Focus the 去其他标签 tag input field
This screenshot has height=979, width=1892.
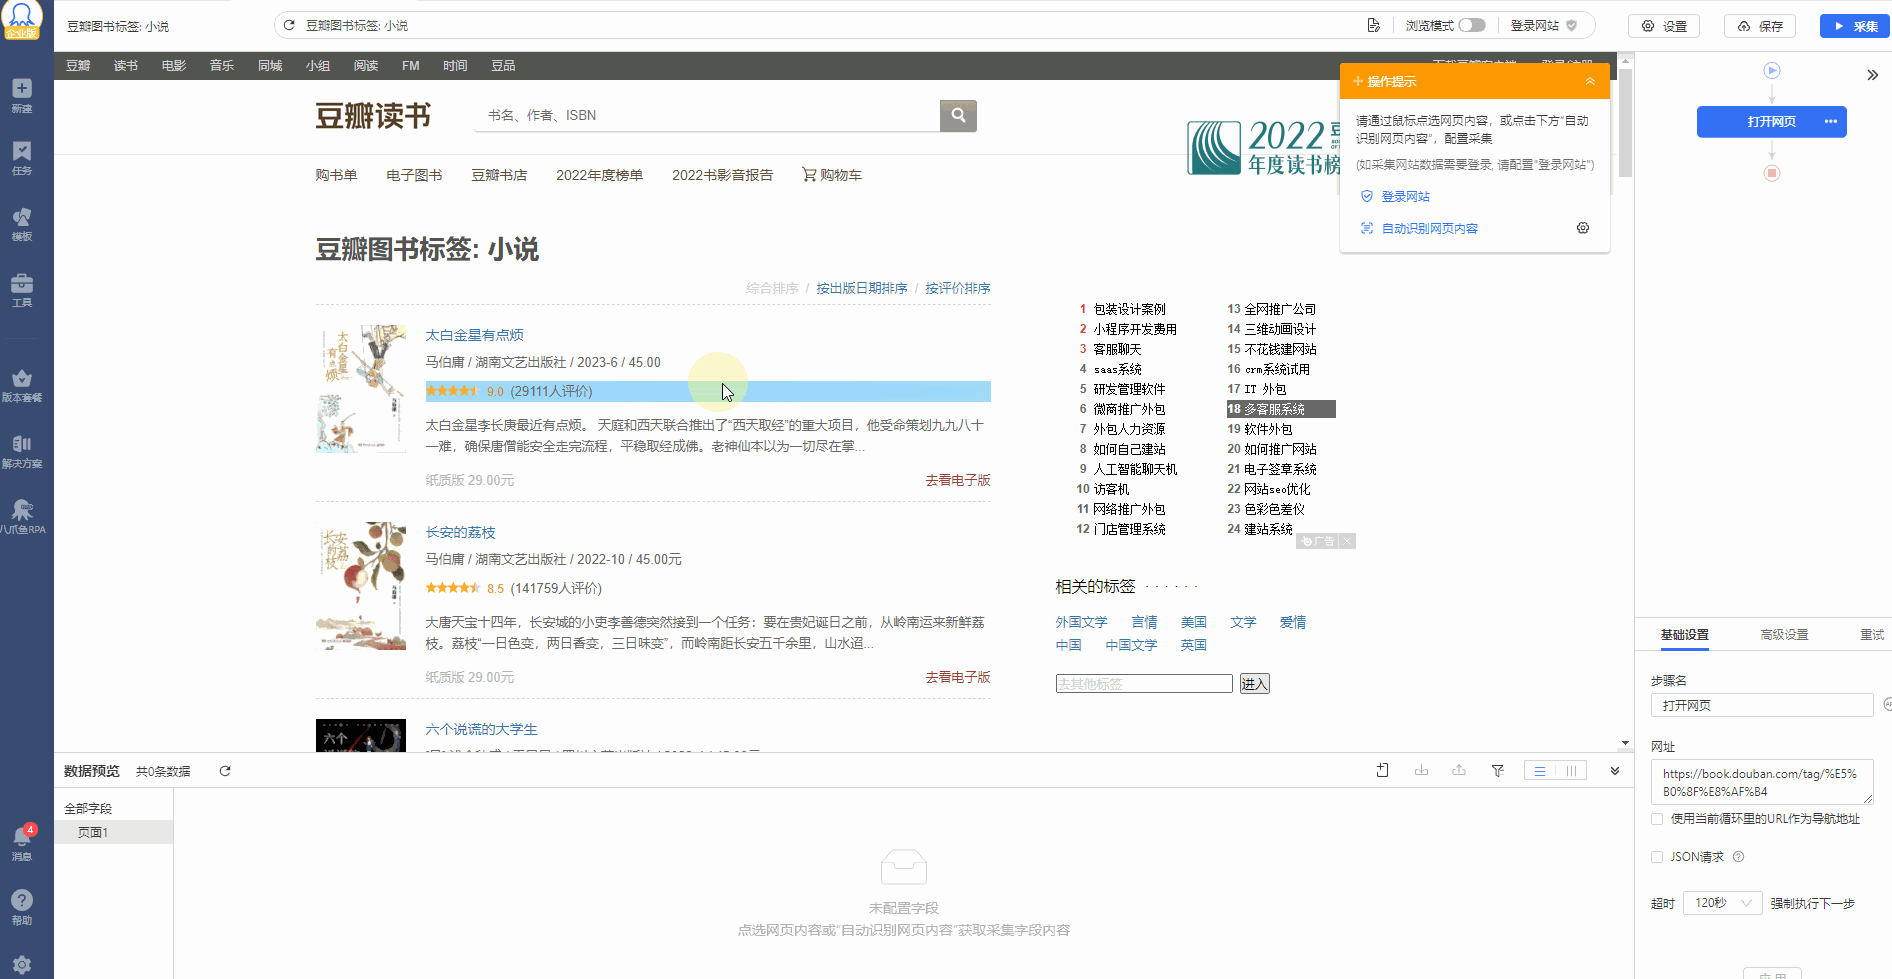tap(1144, 684)
